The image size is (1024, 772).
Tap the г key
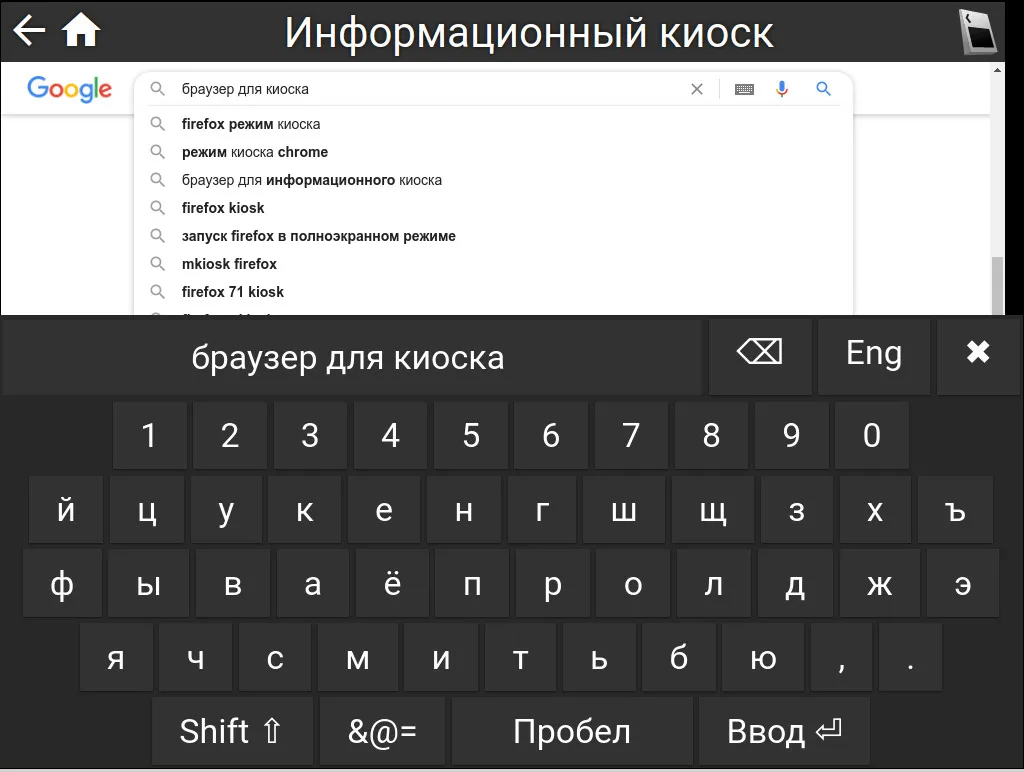tap(542, 509)
